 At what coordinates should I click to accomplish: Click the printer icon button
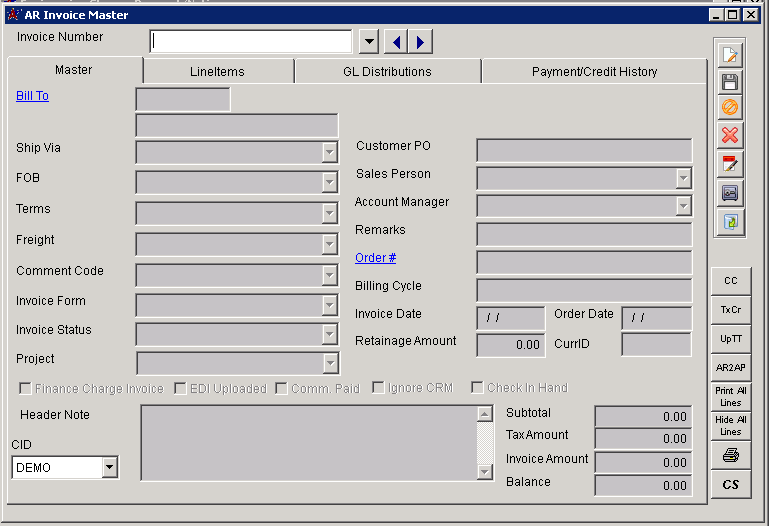(730, 456)
